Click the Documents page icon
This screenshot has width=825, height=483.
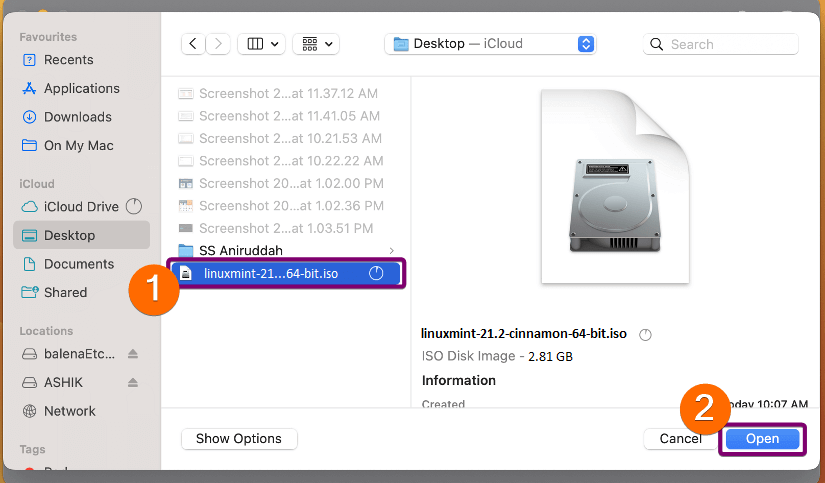tap(29, 264)
